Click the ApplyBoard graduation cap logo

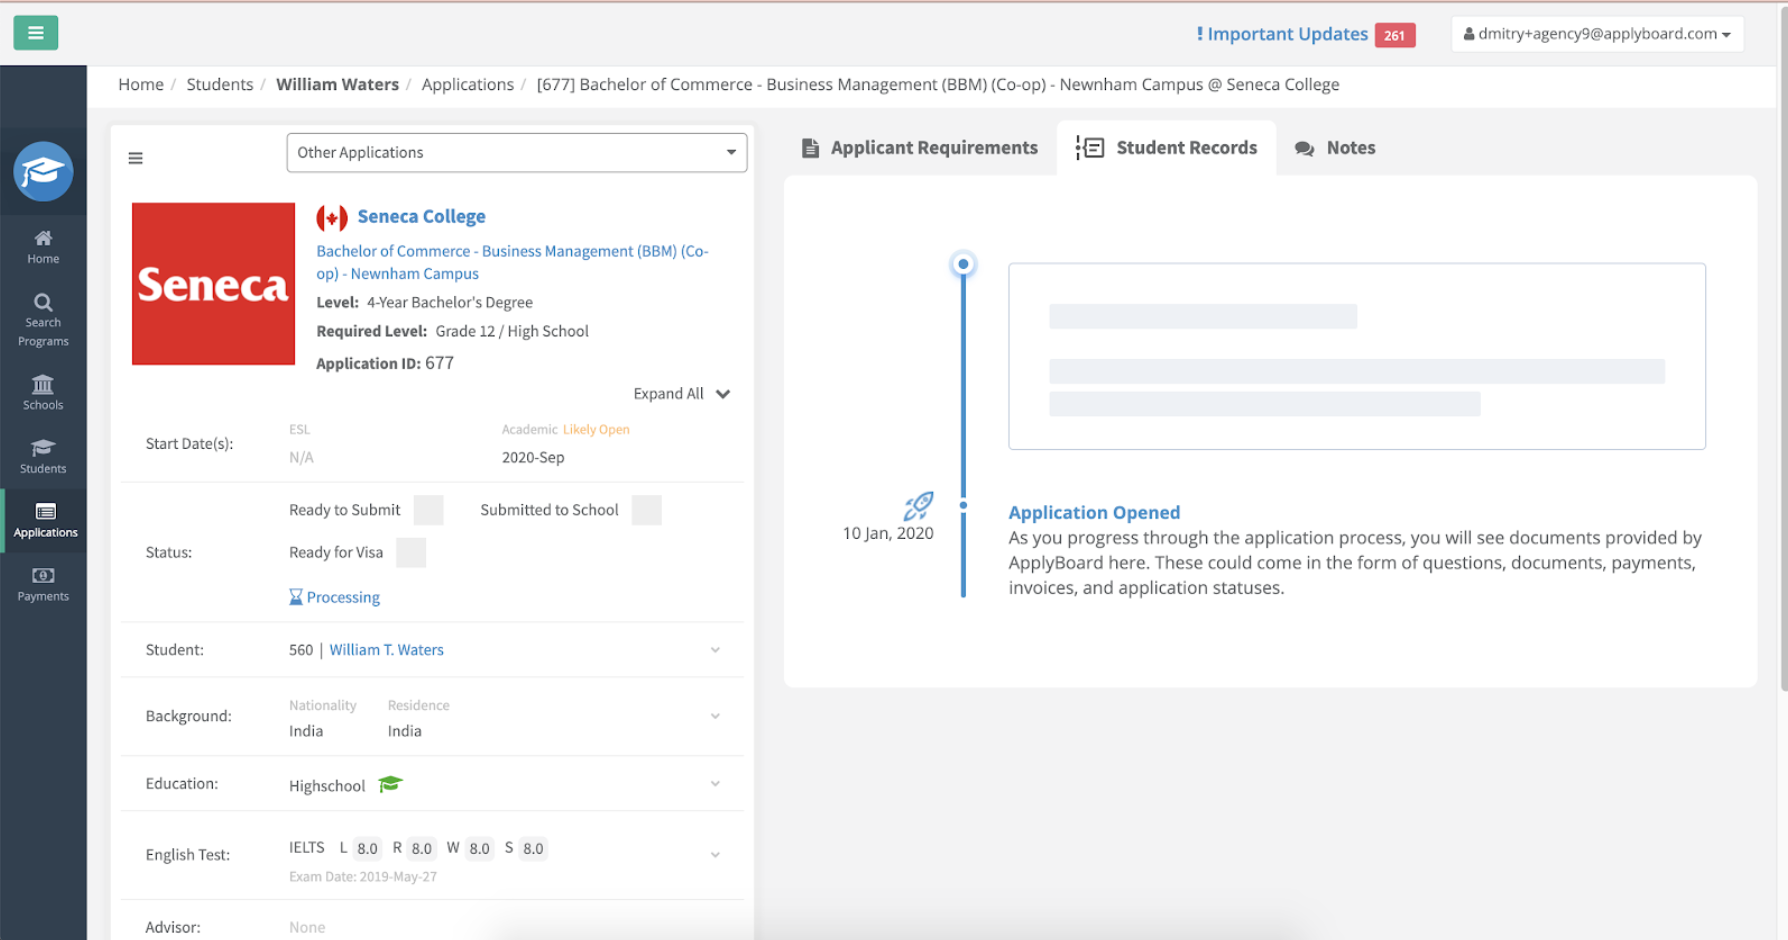43,172
